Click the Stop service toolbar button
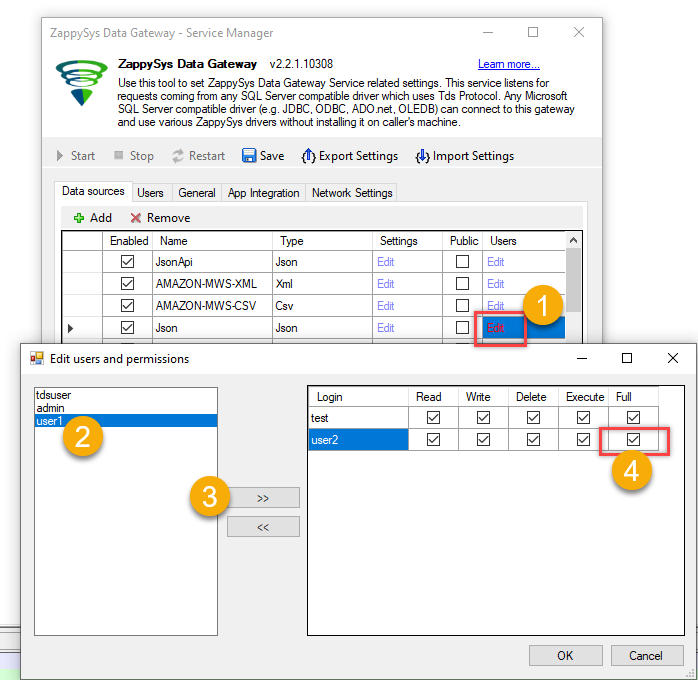This screenshot has width=698, height=680. [133, 156]
